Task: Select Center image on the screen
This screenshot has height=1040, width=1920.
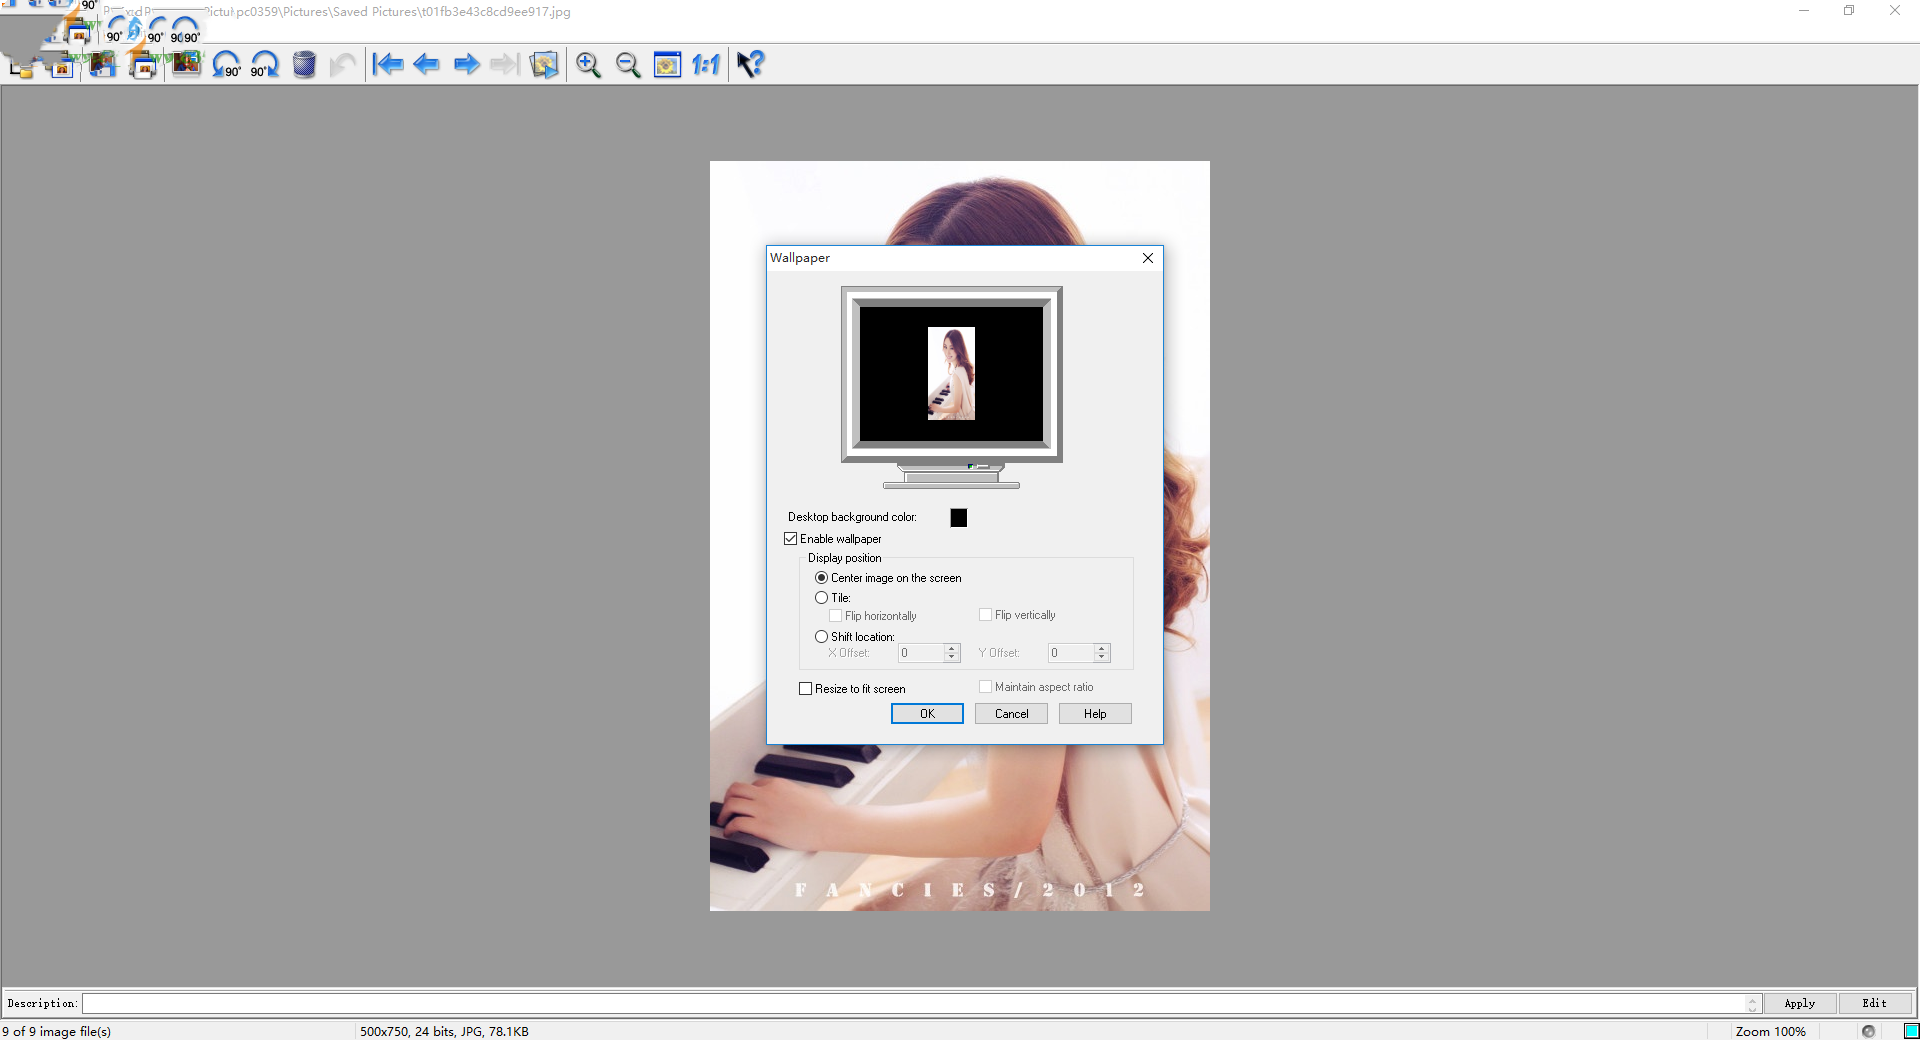Action: [822, 578]
